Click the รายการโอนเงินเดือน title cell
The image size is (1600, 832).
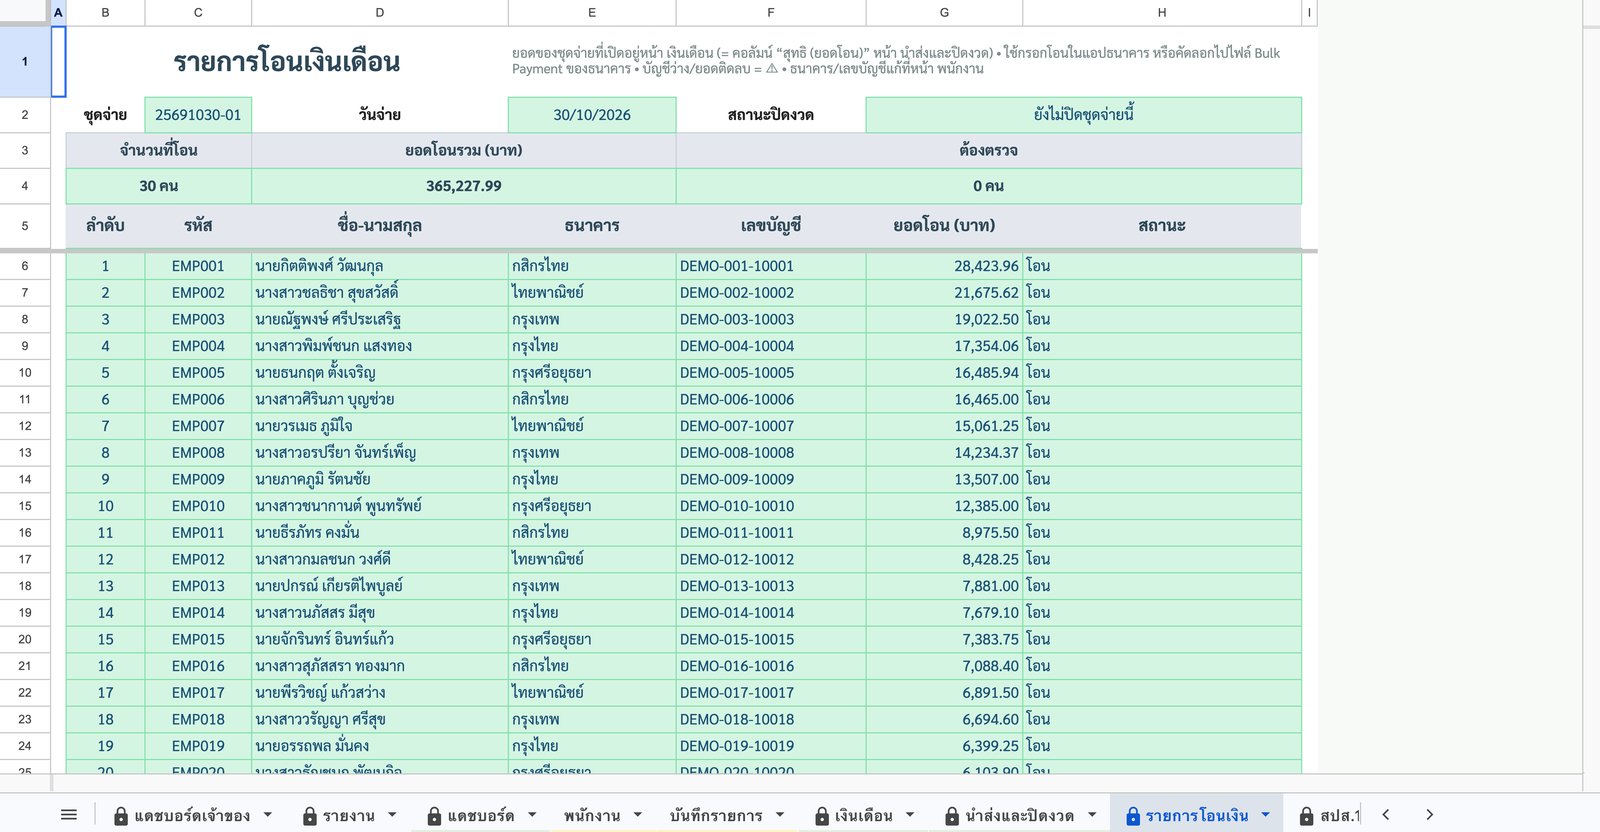pos(287,61)
